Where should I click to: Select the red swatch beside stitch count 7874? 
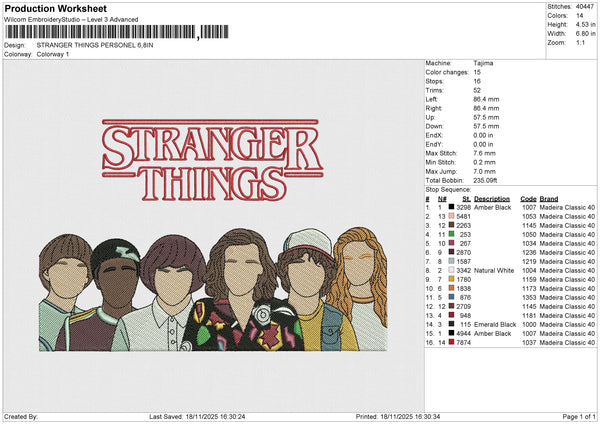click(451, 342)
